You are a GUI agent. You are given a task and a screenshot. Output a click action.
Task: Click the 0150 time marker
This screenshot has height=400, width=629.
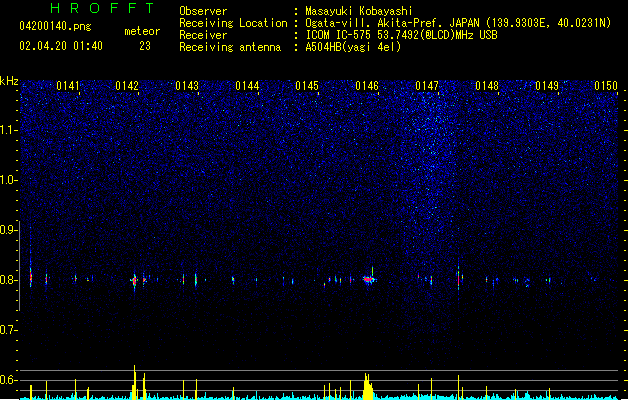pos(606,86)
